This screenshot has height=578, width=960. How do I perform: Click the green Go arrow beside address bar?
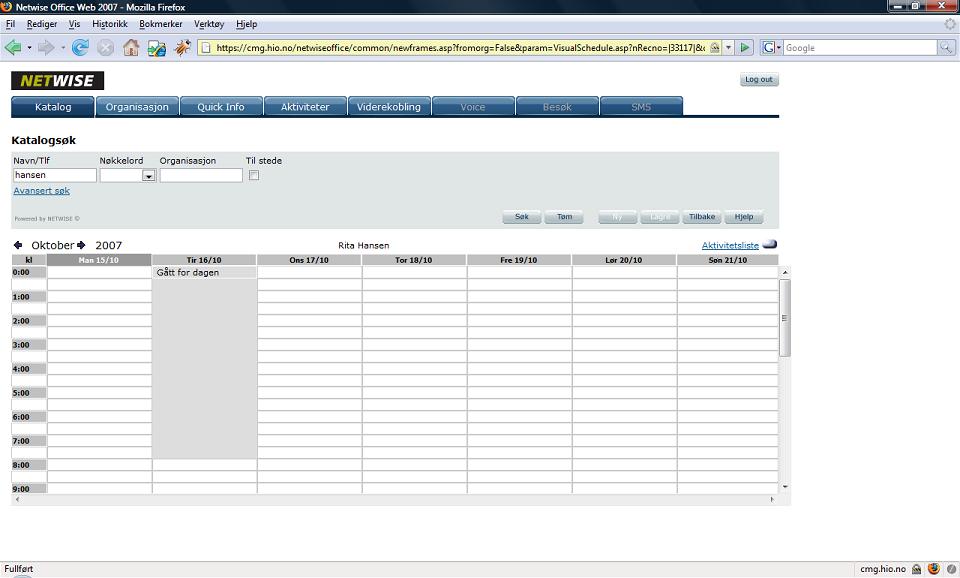pos(744,47)
